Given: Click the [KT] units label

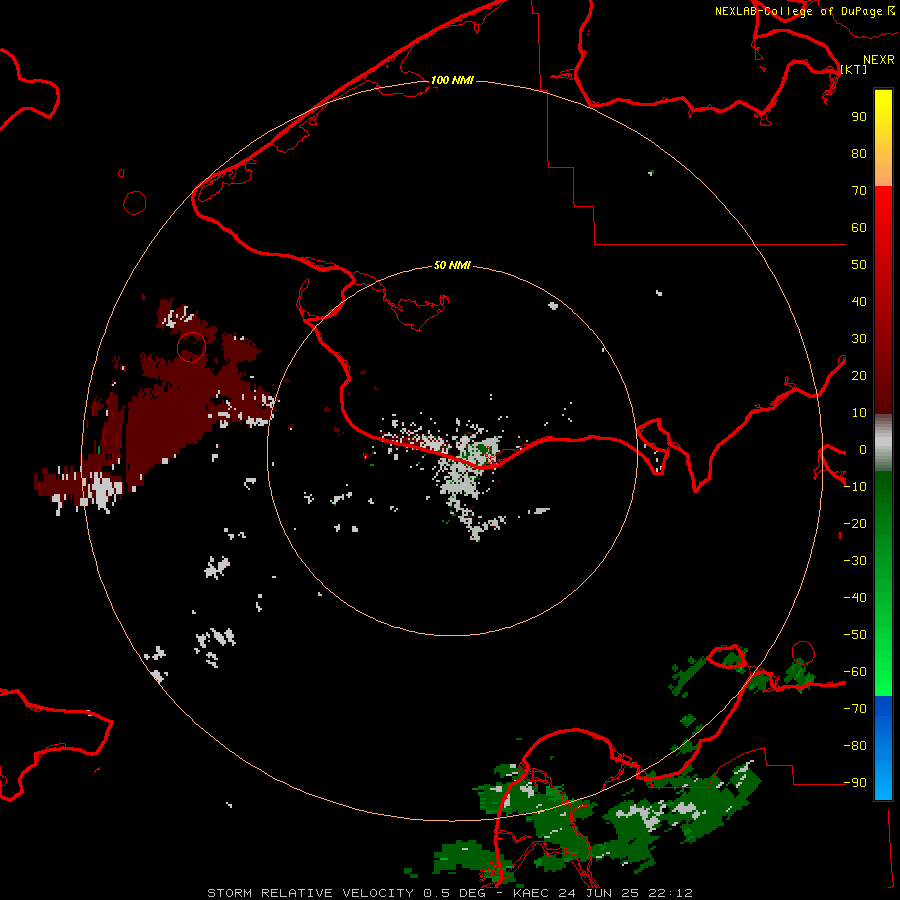Looking at the screenshot, I should point(854,69).
